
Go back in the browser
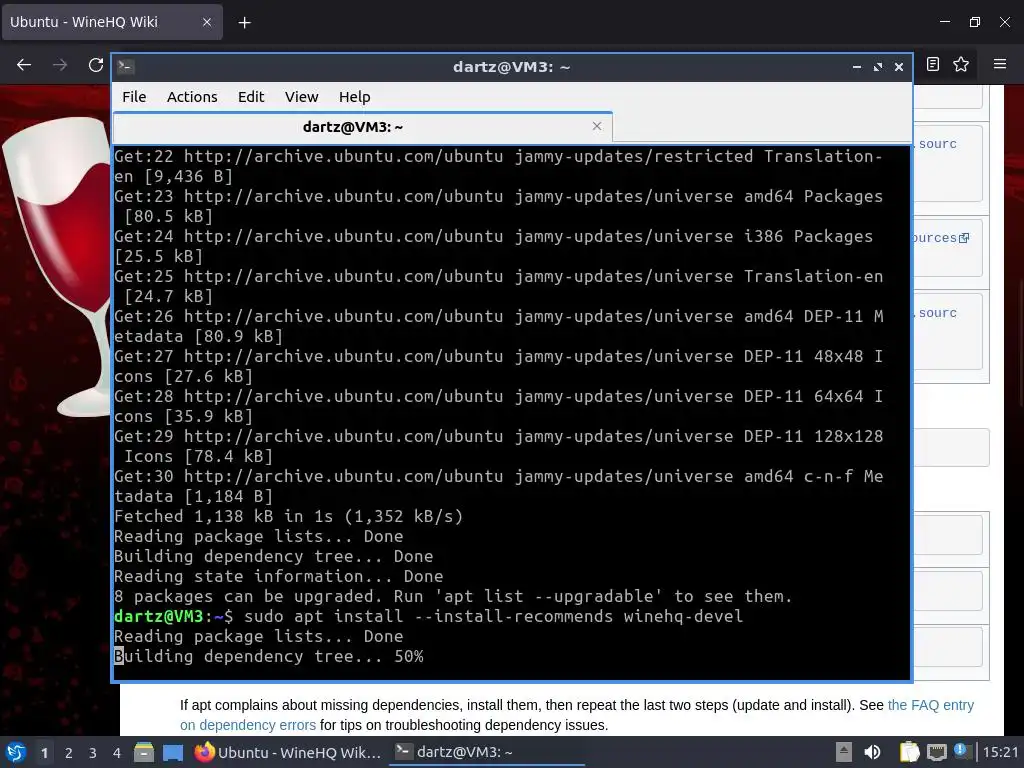[24, 65]
